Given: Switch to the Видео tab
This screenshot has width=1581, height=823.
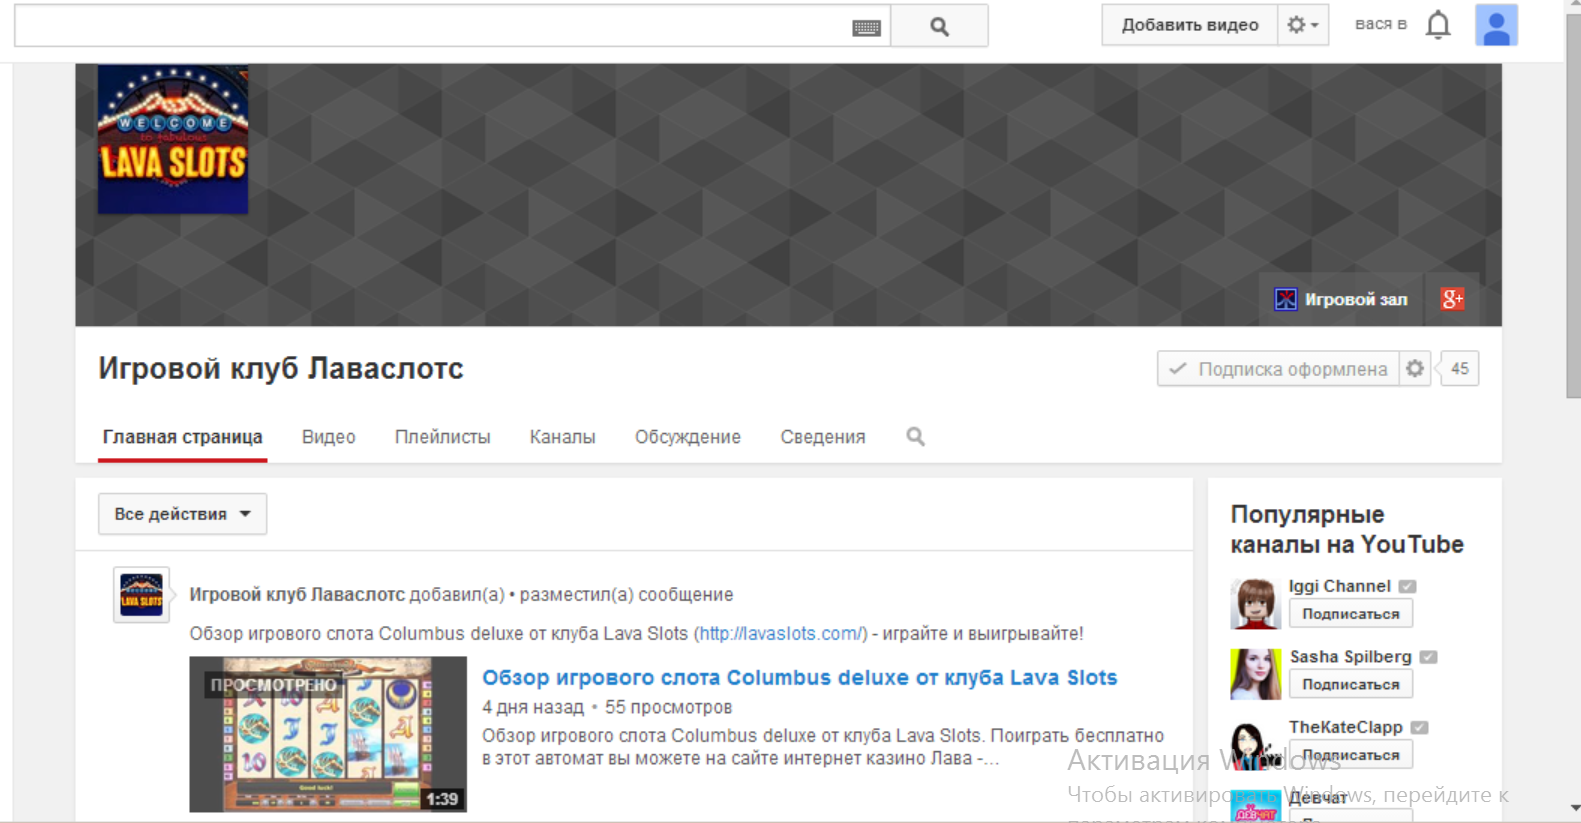Looking at the screenshot, I should pyautogui.click(x=329, y=437).
